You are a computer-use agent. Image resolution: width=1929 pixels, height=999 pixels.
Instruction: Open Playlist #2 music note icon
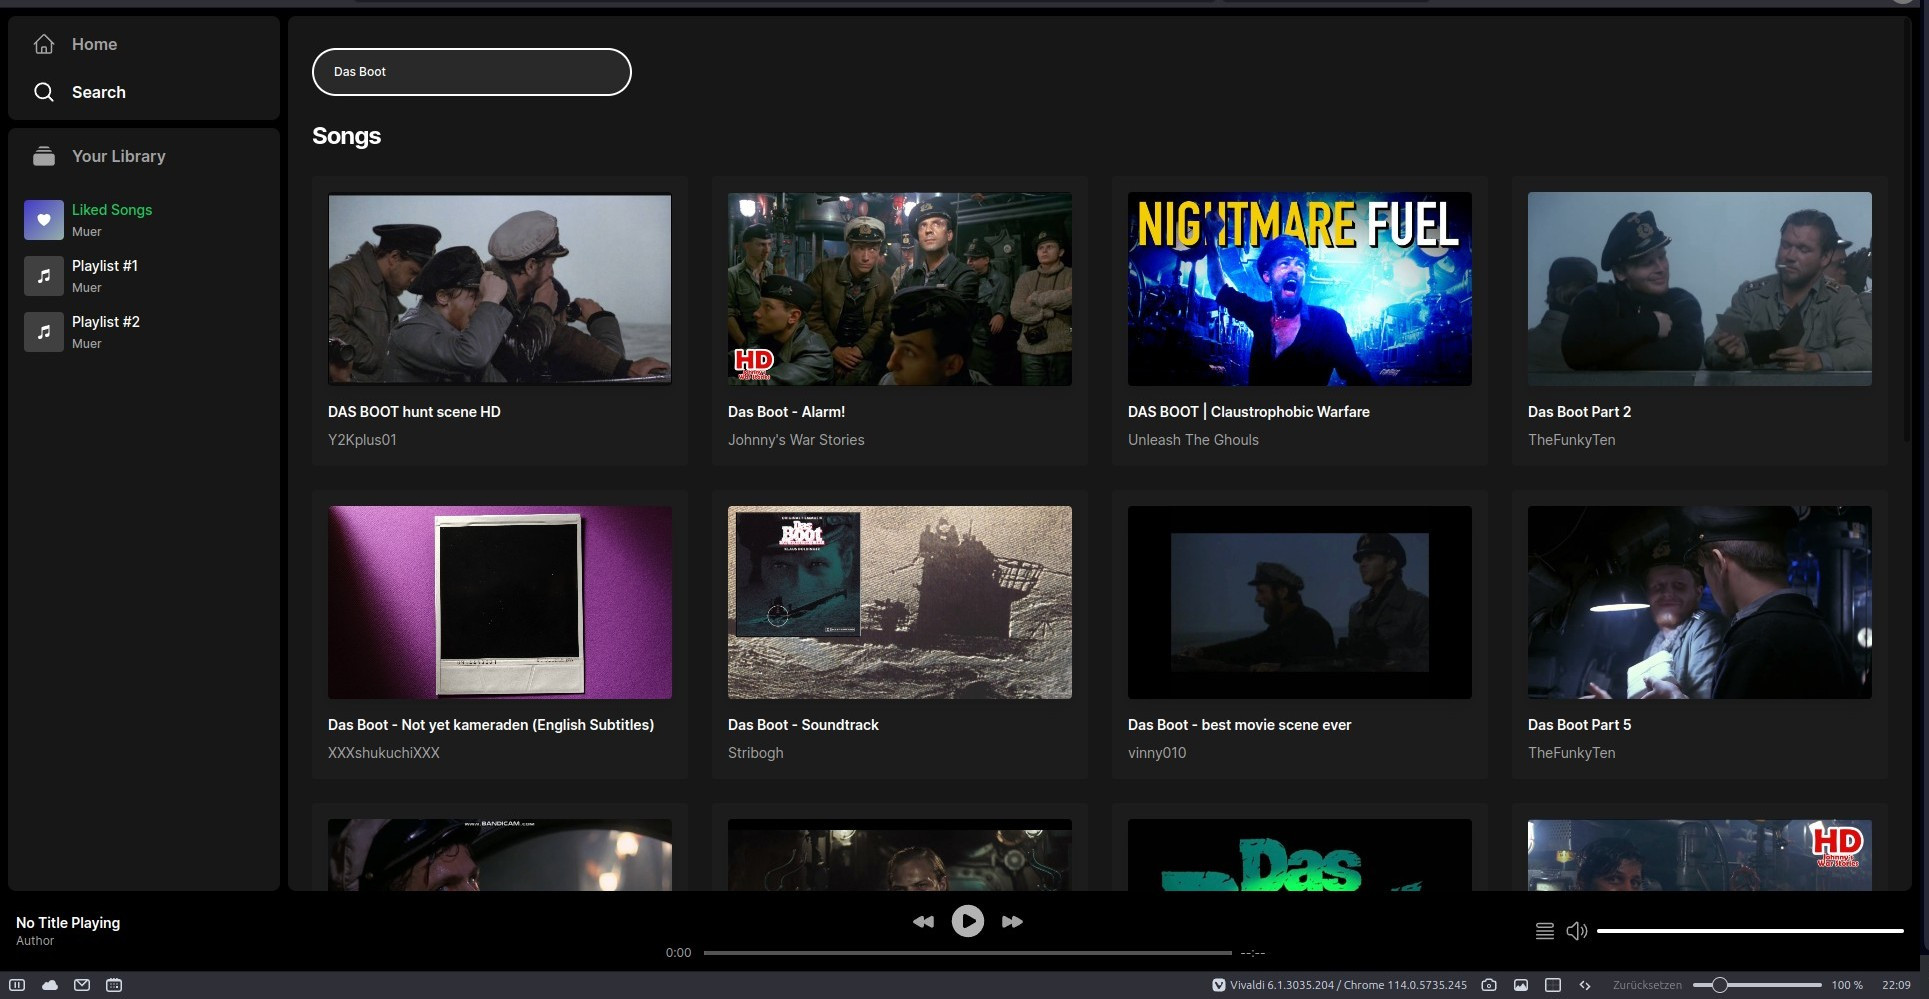[44, 332]
